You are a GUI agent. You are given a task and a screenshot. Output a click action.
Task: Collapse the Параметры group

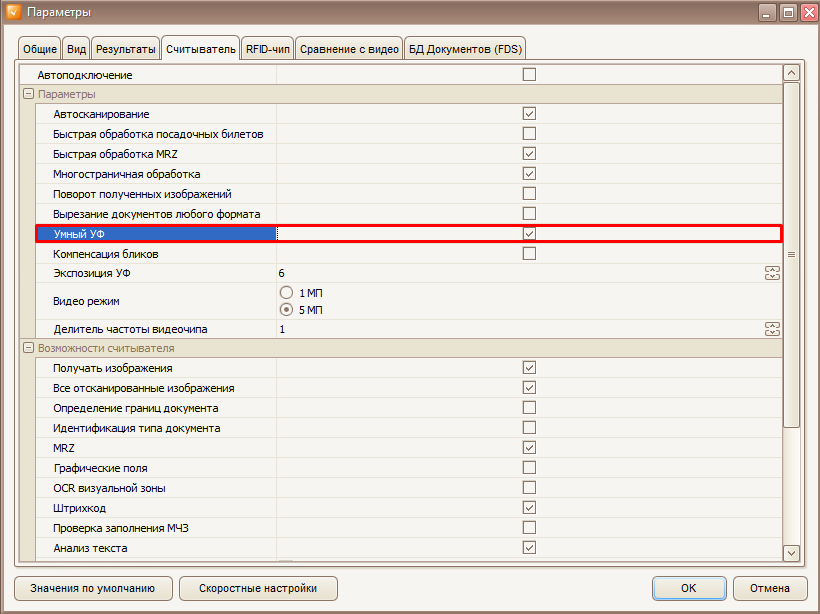click(x=29, y=94)
